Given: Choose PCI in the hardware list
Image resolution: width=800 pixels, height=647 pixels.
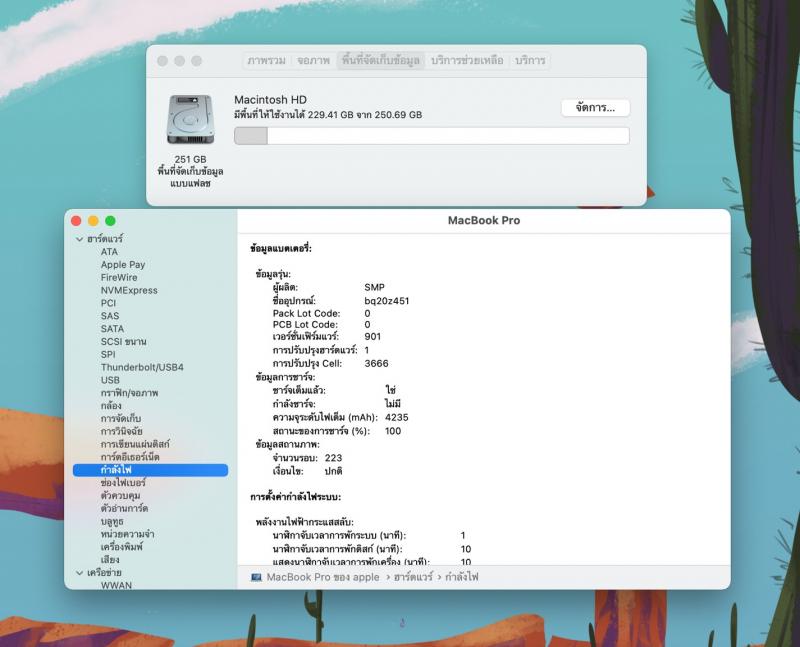Looking at the screenshot, I should coord(108,303).
